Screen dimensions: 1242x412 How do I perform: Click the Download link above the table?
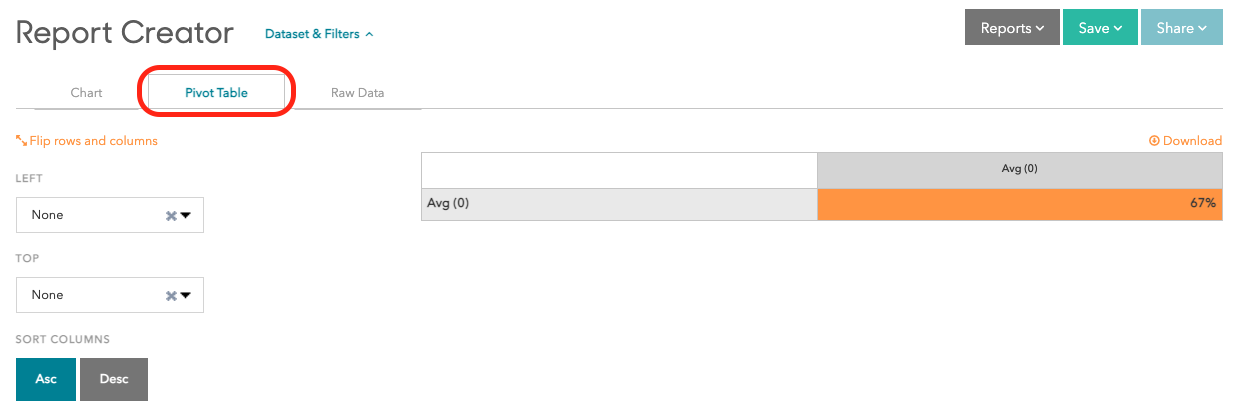coord(1186,141)
